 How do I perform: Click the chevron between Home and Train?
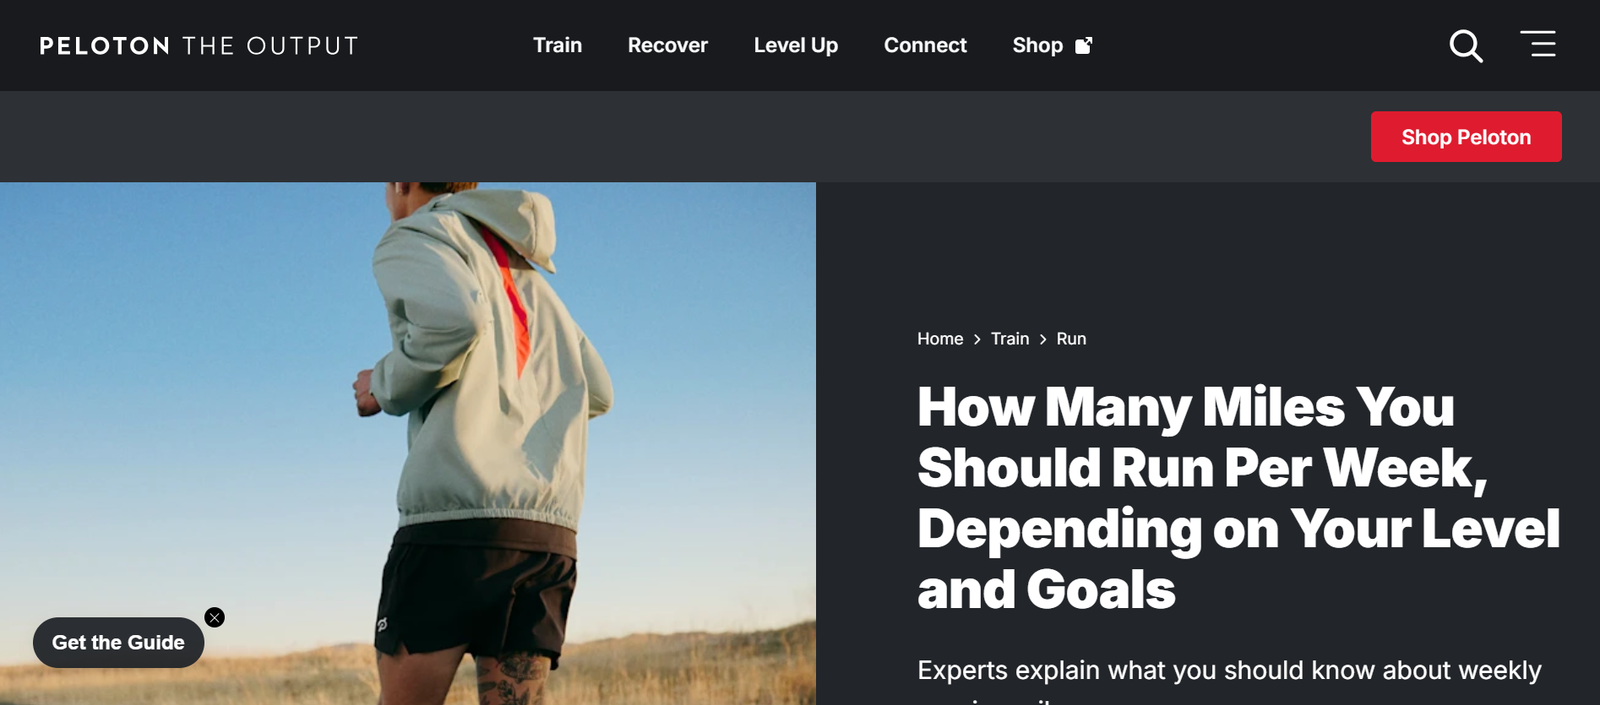[977, 340]
